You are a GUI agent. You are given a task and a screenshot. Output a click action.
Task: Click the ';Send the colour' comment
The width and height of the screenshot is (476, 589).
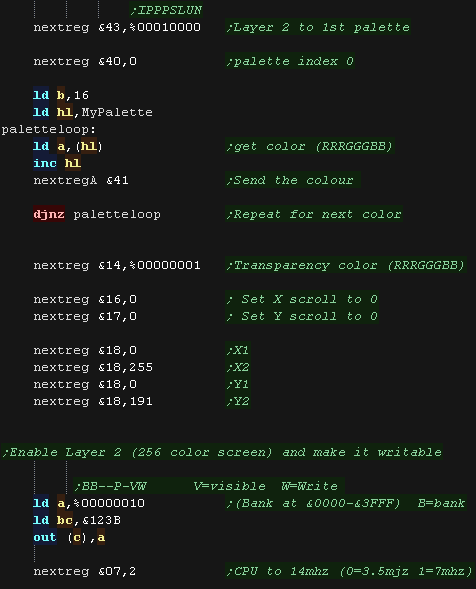tap(293, 180)
